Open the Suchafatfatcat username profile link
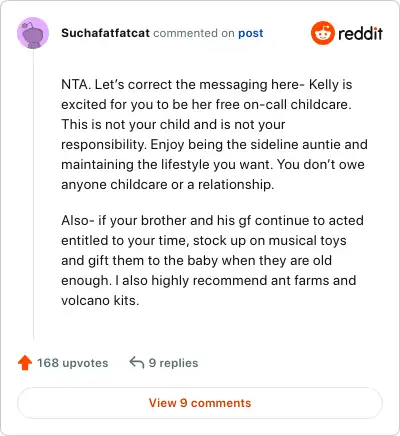The height and width of the screenshot is (436, 400). point(105,33)
